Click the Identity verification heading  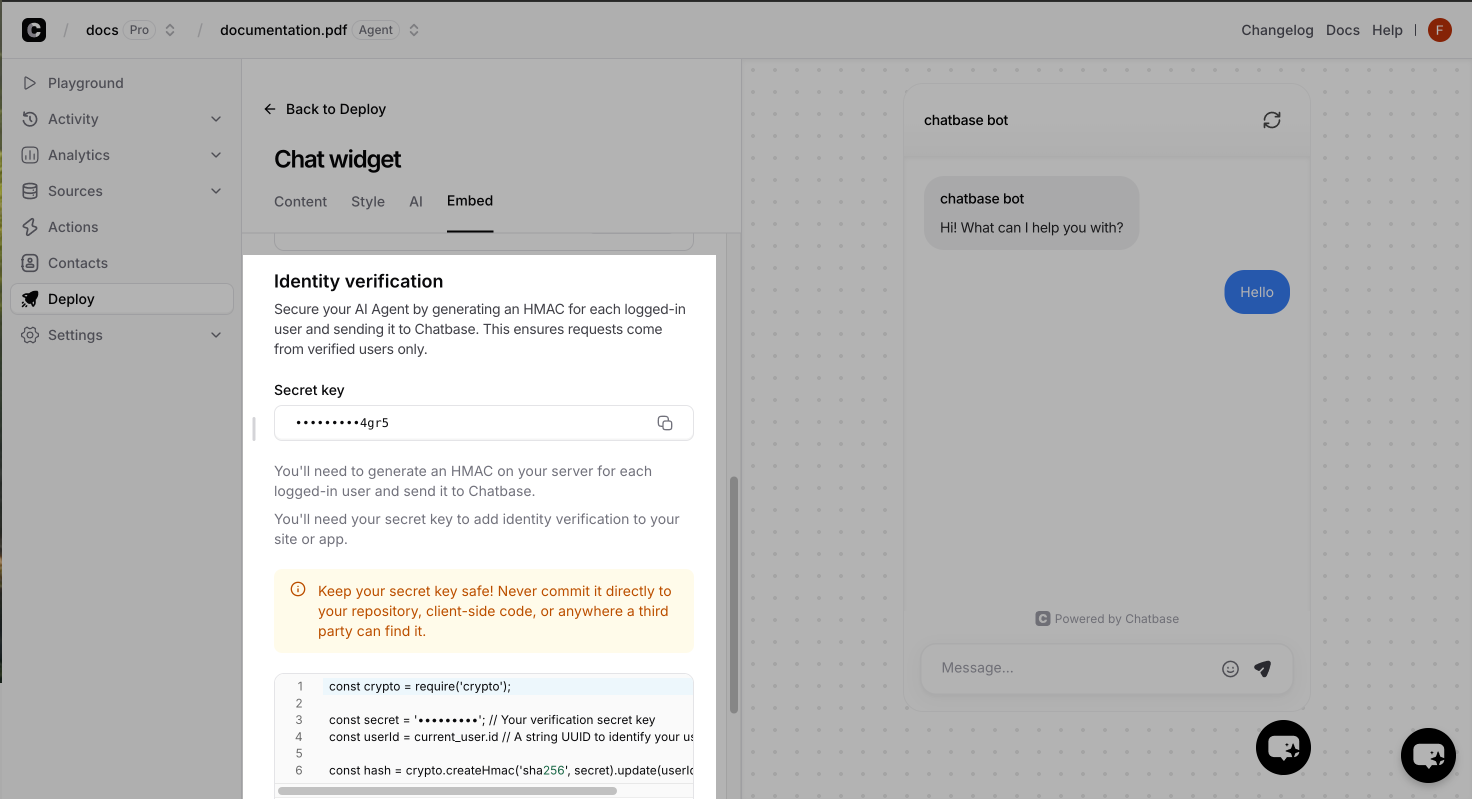pos(358,281)
